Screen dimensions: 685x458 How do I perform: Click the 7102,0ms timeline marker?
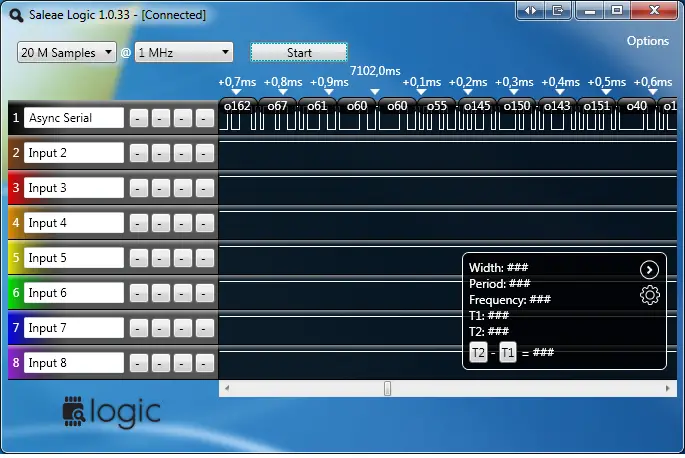(375, 71)
